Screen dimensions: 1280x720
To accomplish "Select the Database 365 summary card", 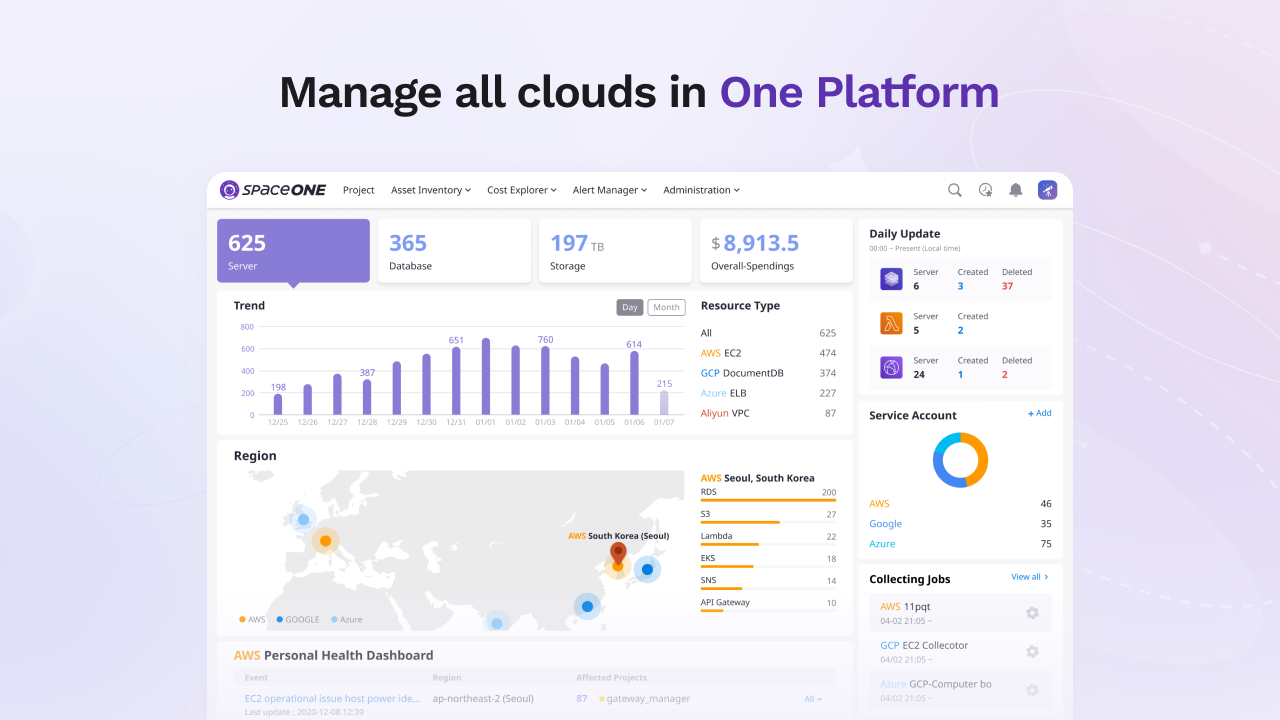I will click(x=454, y=251).
